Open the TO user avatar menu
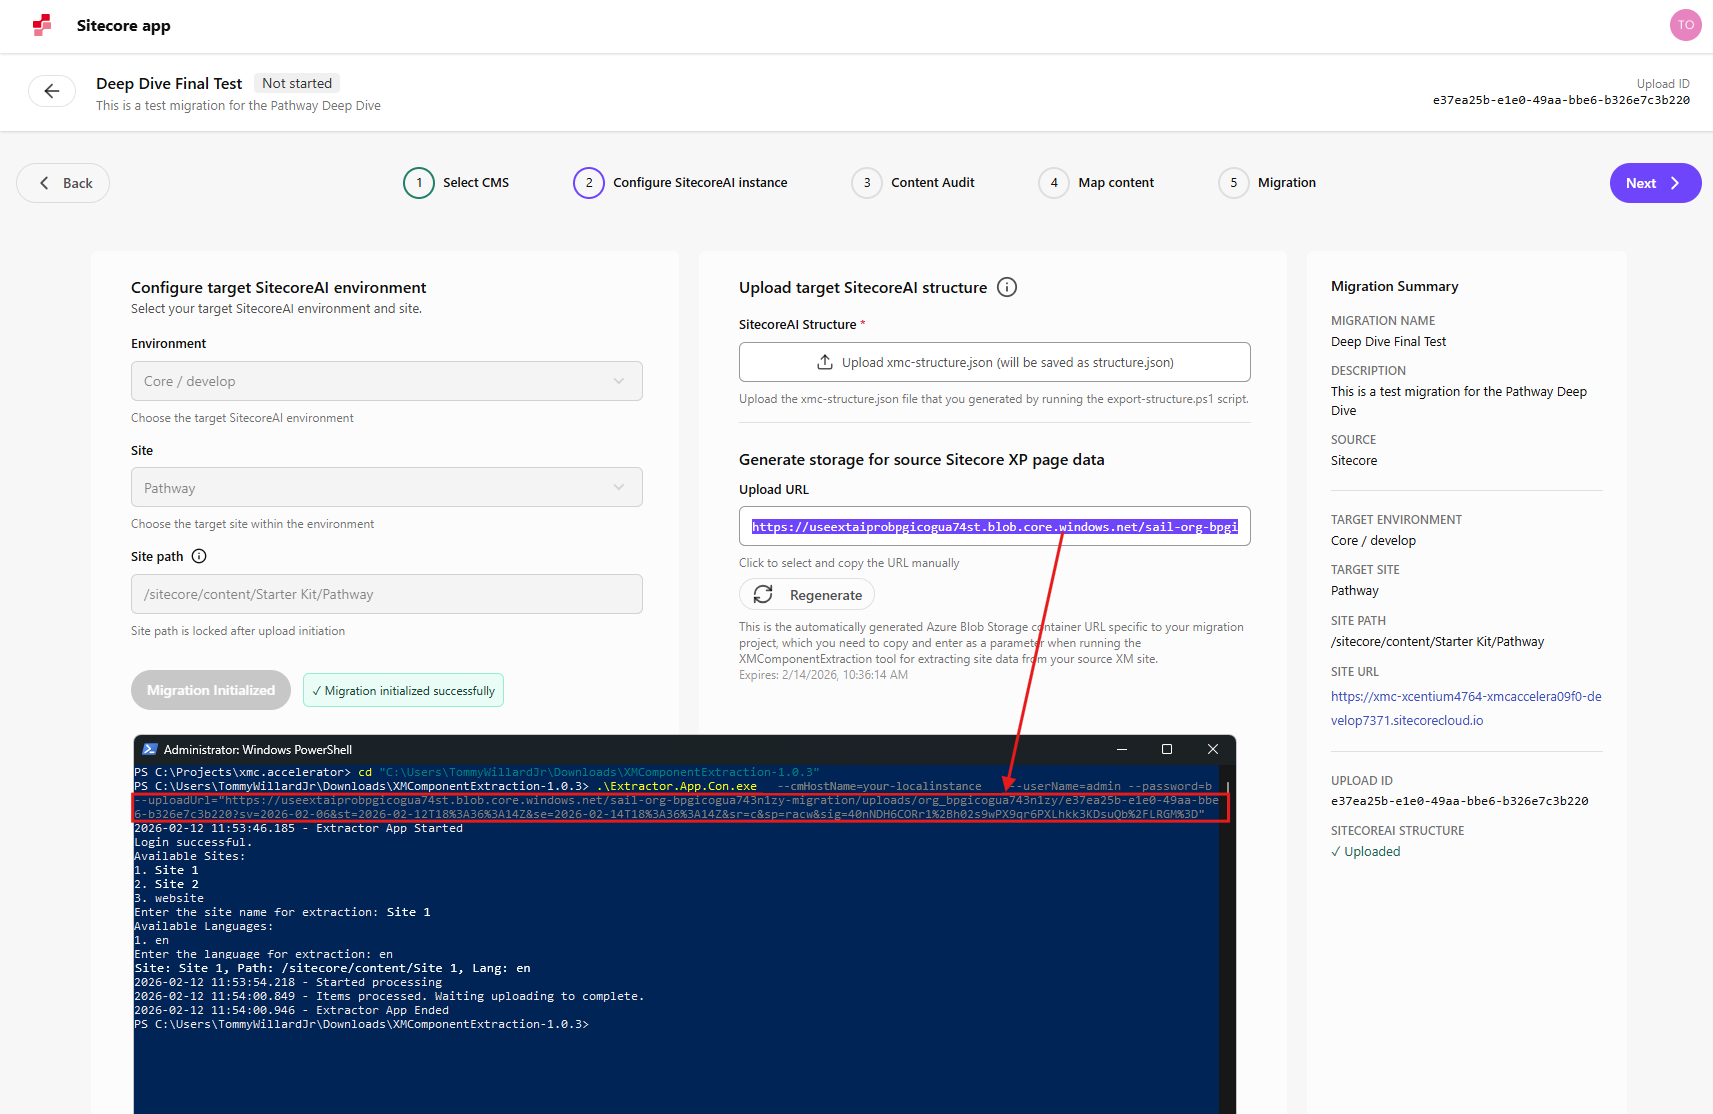The height and width of the screenshot is (1114, 1713). 1685,24
